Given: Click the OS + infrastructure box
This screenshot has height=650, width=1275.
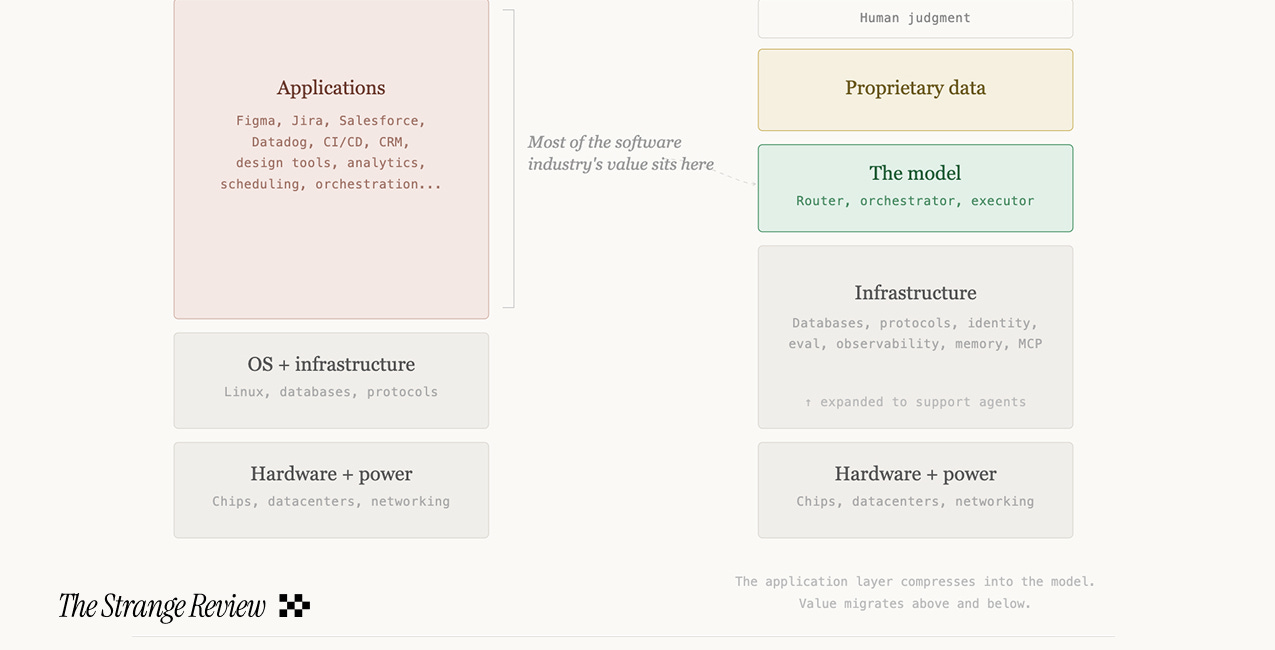Looking at the screenshot, I should (x=331, y=381).
